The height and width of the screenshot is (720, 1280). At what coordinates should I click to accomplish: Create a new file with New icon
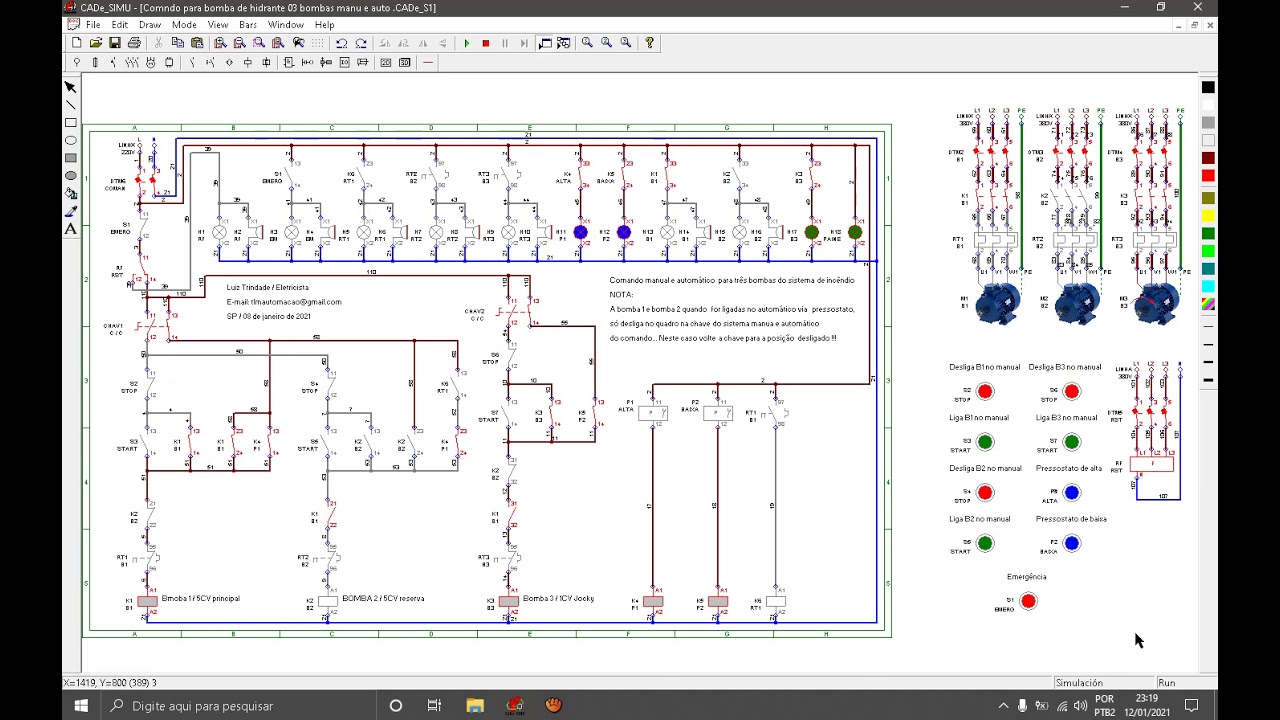tap(76, 43)
